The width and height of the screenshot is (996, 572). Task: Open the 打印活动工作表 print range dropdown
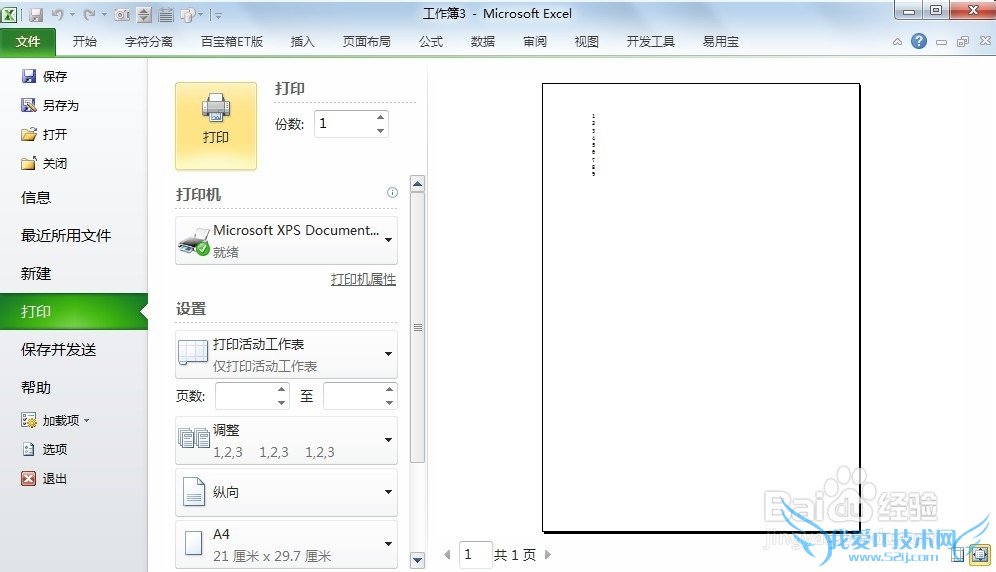pyautogui.click(x=286, y=354)
